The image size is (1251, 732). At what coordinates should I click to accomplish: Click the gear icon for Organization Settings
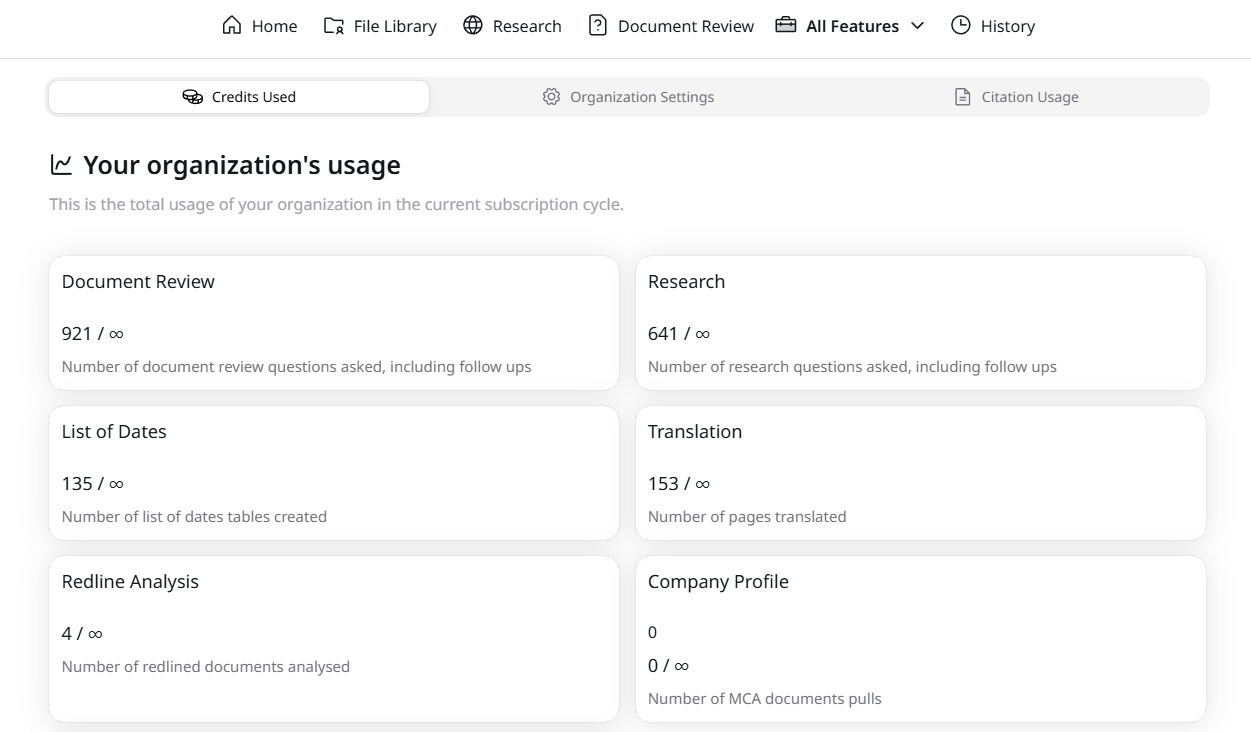pos(551,97)
